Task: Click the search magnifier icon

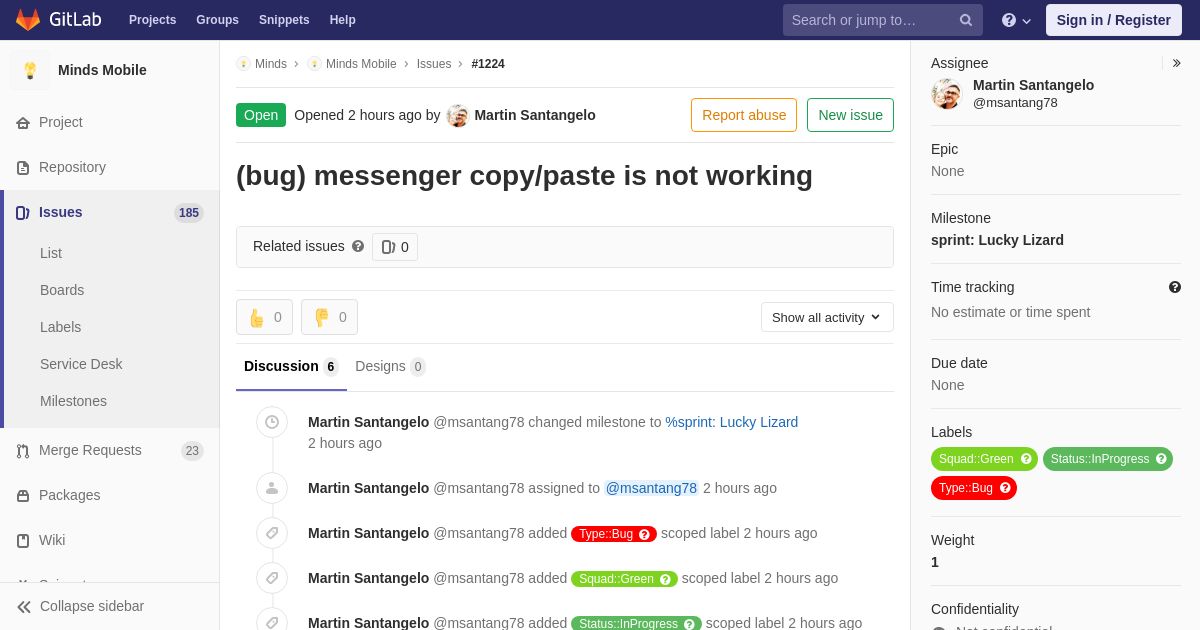Action: (965, 20)
